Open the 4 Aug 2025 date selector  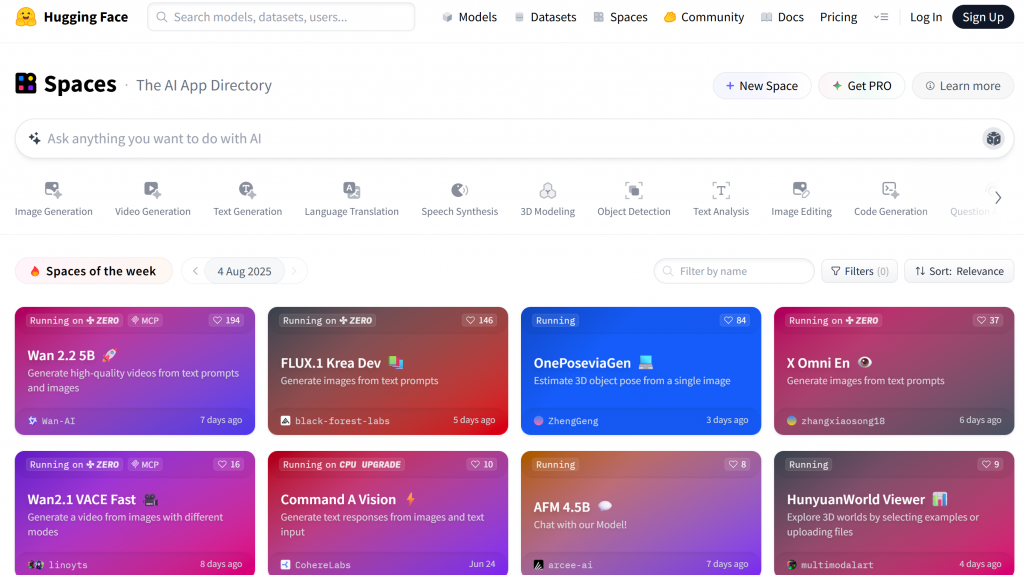[244, 271]
